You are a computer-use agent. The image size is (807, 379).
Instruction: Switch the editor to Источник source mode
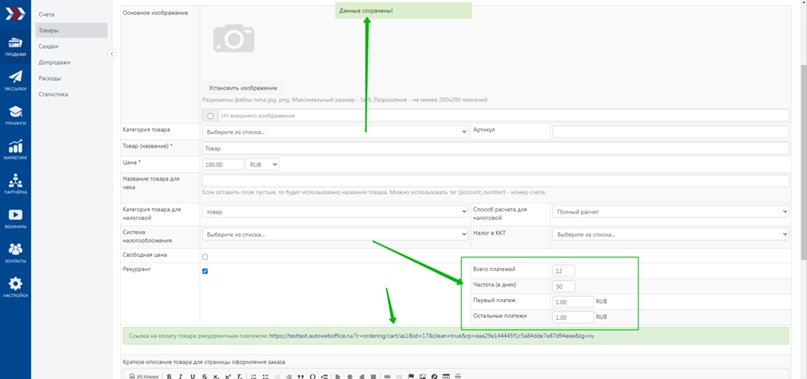tap(144, 376)
